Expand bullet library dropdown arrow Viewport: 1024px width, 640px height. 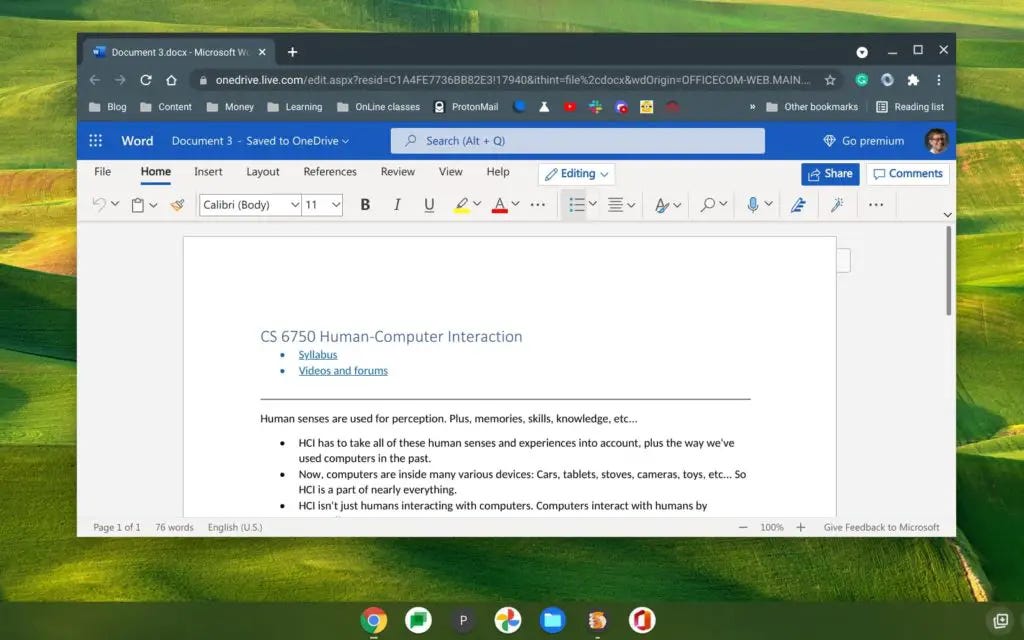click(x=592, y=204)
